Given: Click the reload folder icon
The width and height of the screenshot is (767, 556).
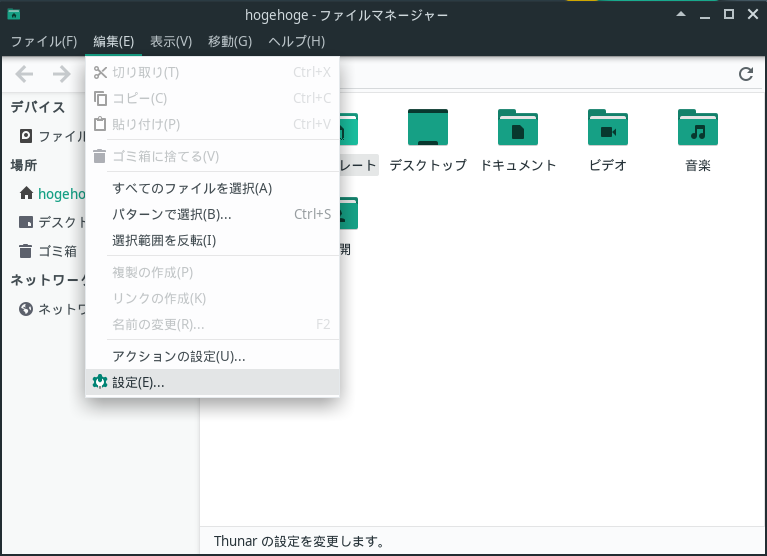Looking at the screenshot, I should (x=745, y=74).
